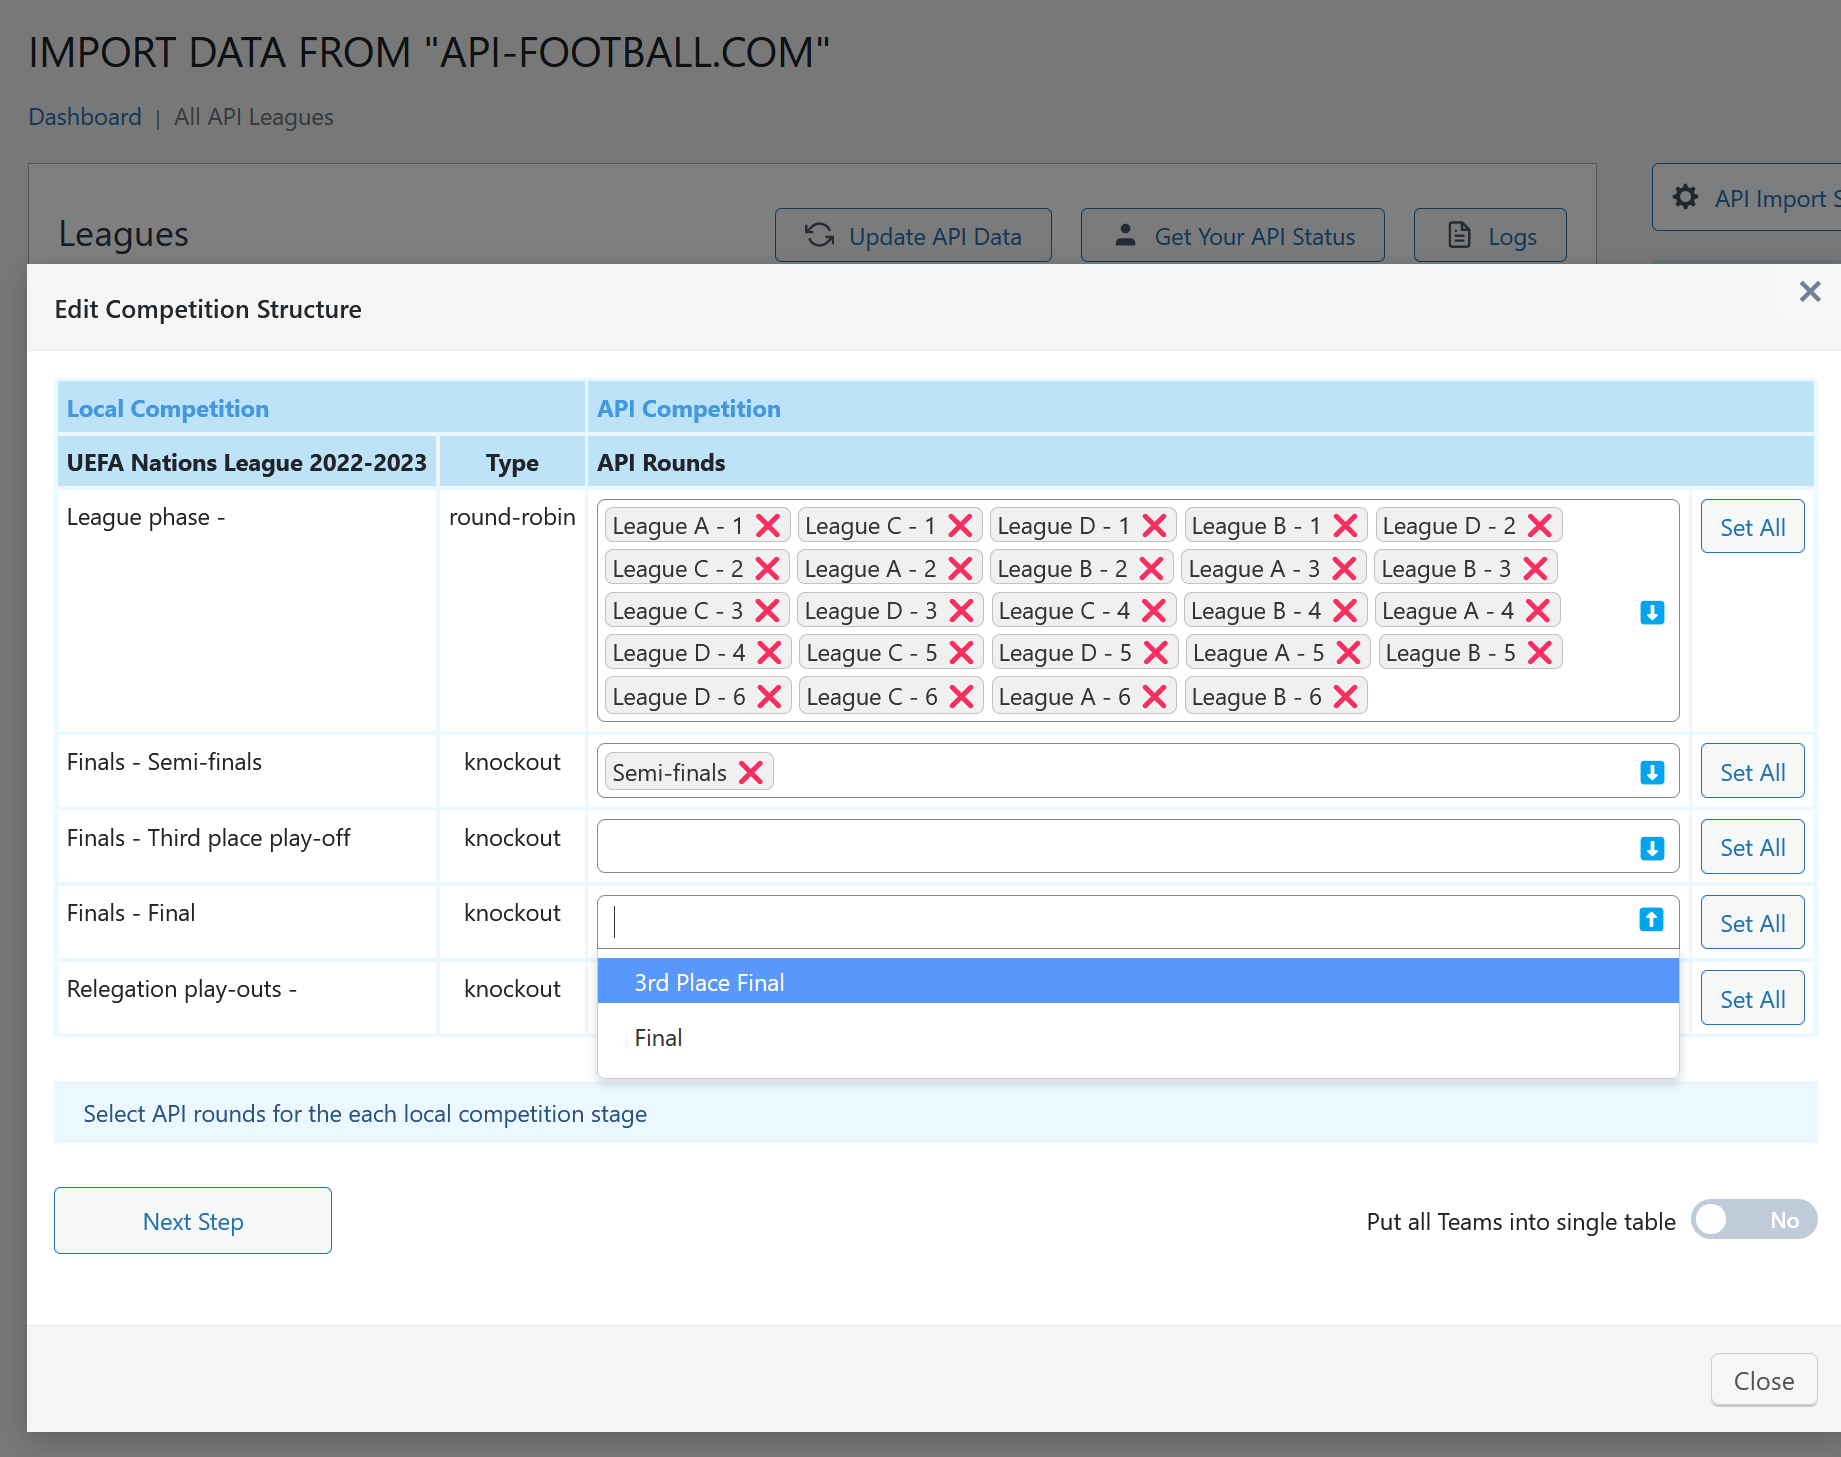The image size is (1841, 1457).
Task: Remove the League A - 2 tag
Action: tap(960, 569)
